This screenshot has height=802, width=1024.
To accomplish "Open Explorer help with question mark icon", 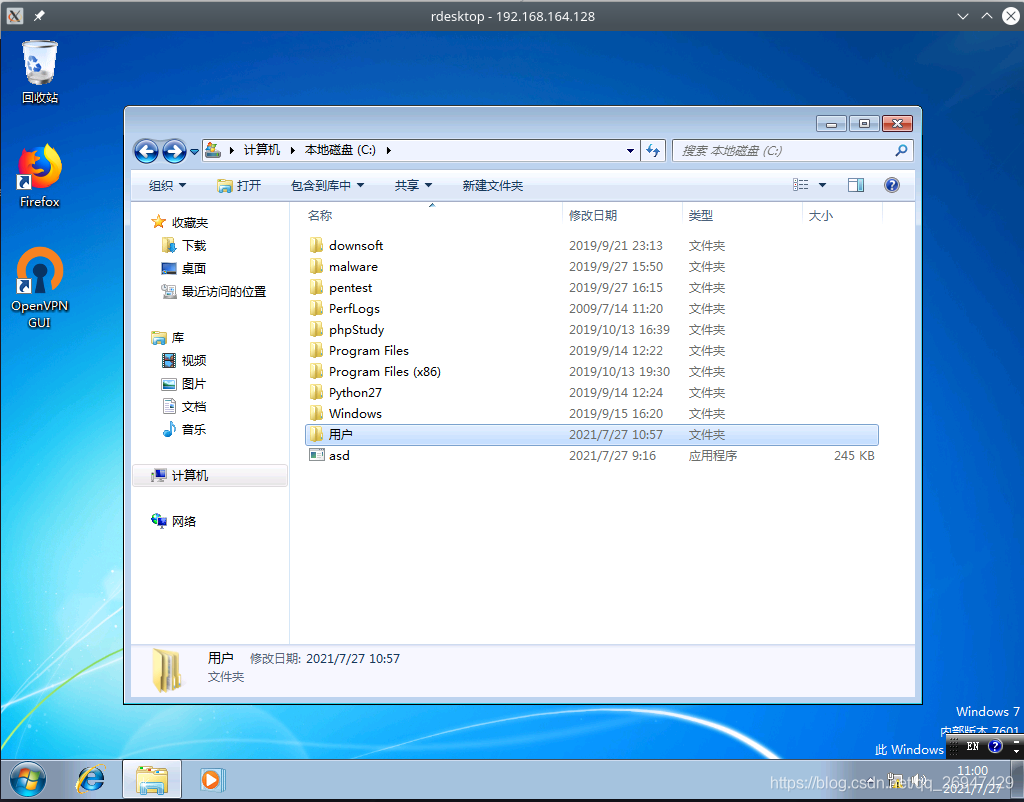I will (891, 185).
